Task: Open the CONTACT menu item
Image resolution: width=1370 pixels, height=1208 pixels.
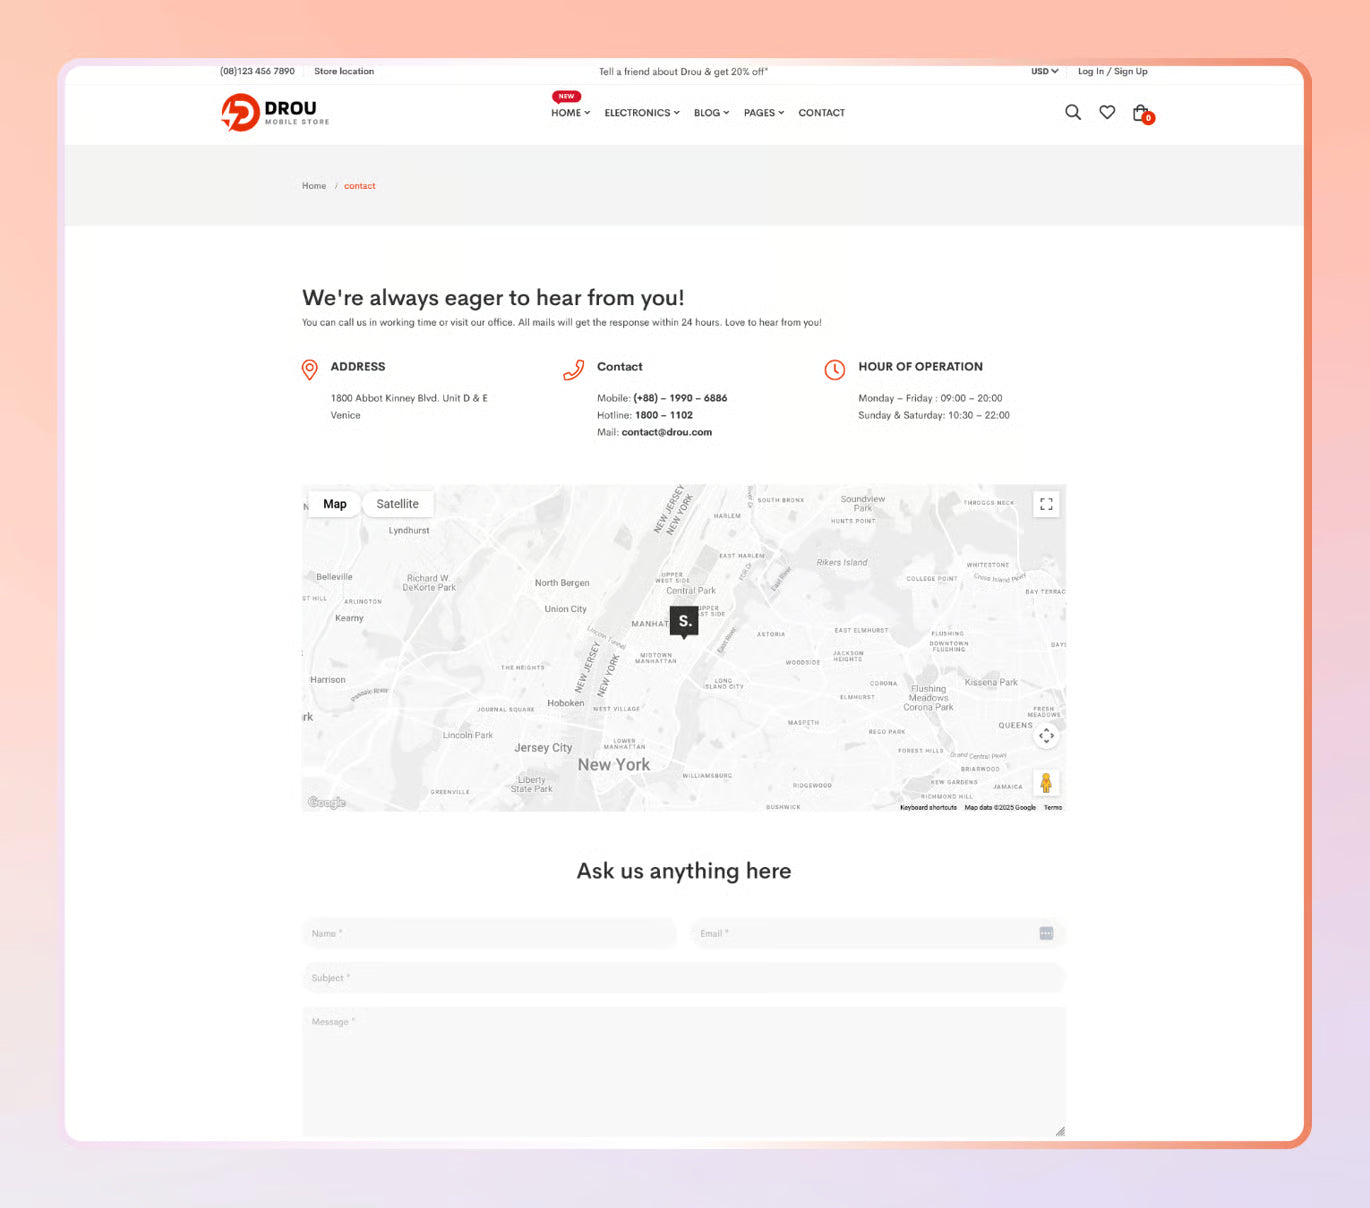Action: point(821,112)
